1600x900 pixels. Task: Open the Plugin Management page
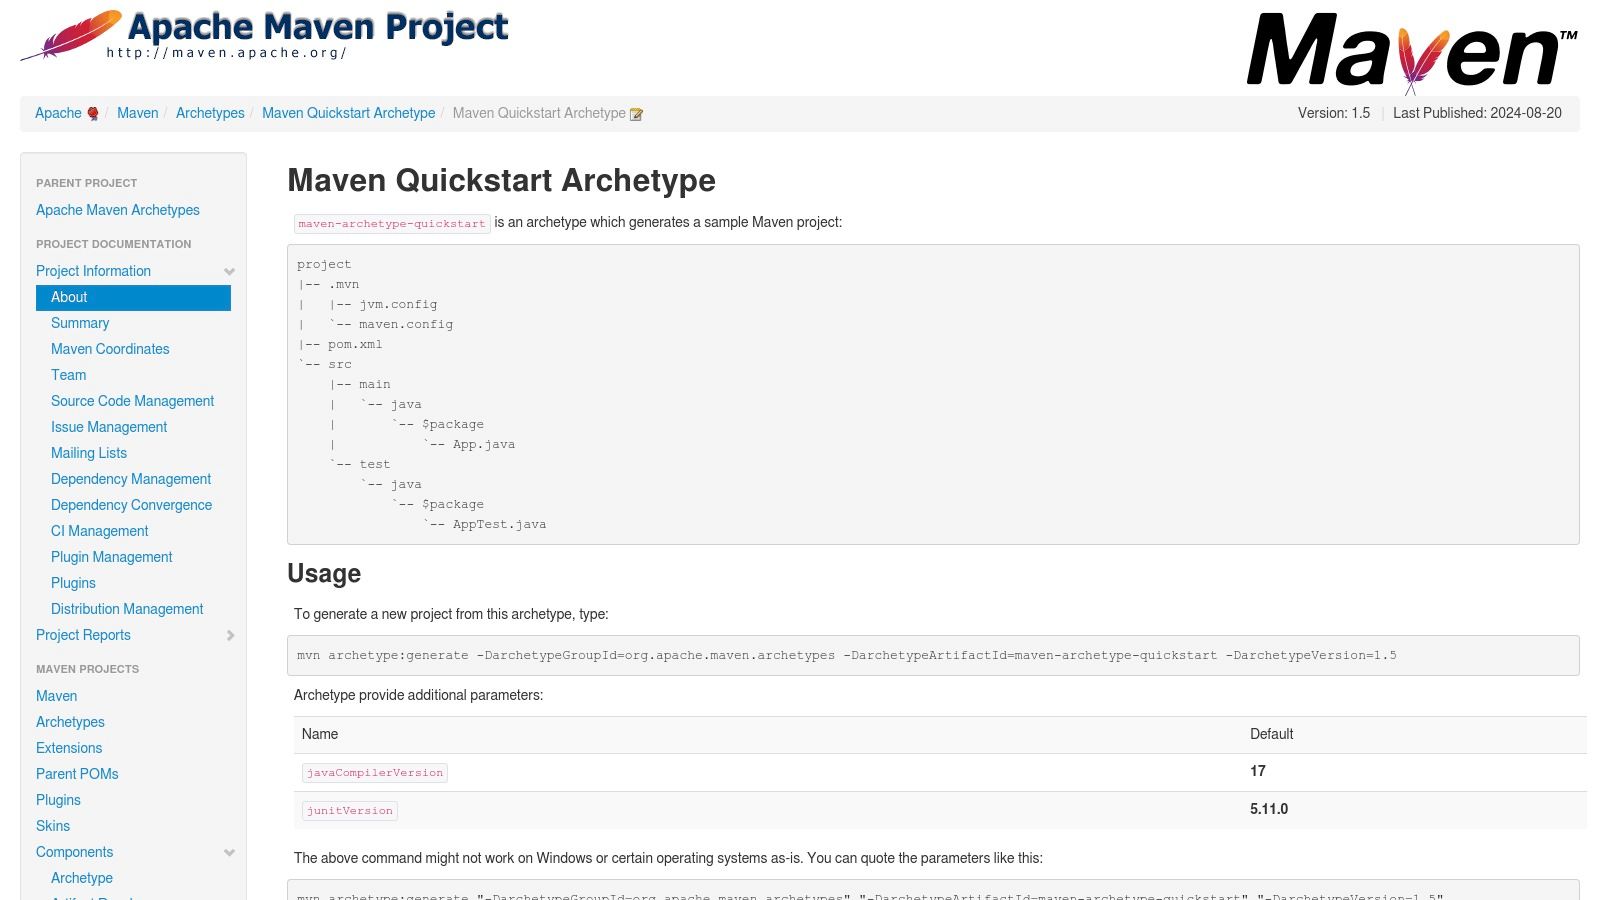click(x=111, y=557)
